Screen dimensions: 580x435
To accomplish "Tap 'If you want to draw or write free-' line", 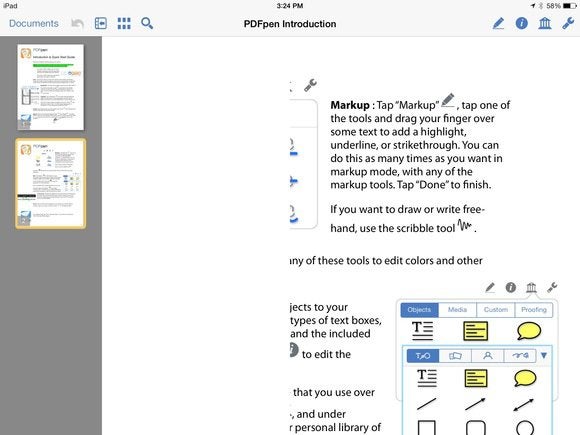I will pyautogui.click(x=407, y=209).
